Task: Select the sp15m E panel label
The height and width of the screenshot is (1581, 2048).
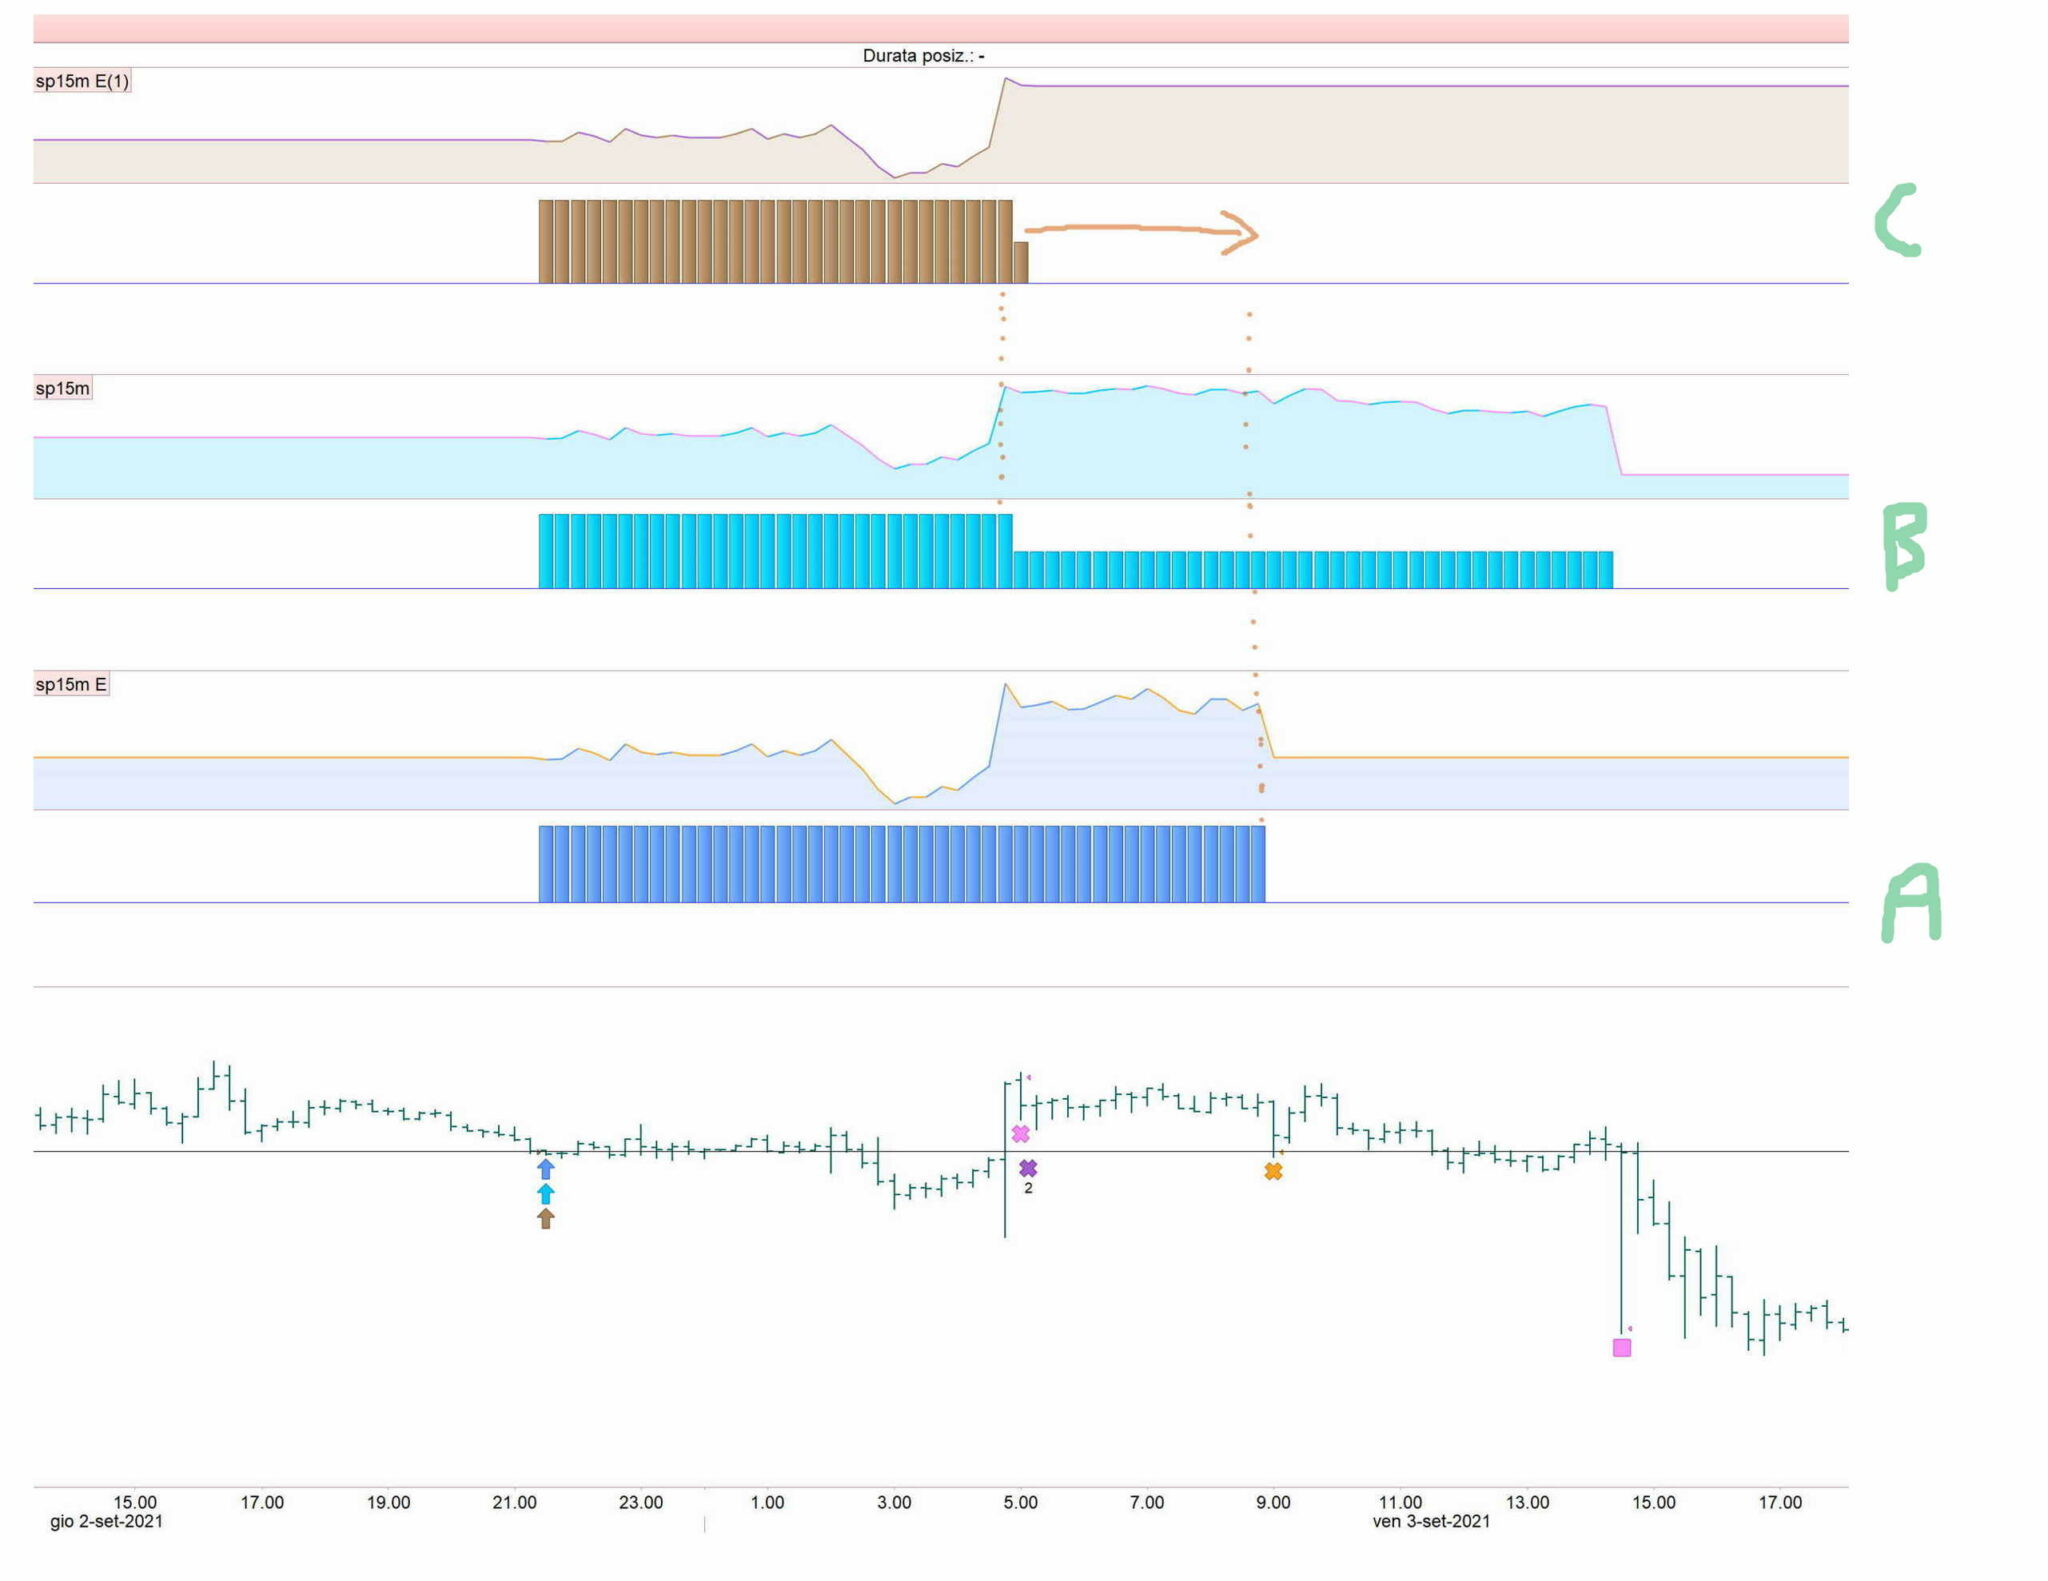Action: (71, 684)
